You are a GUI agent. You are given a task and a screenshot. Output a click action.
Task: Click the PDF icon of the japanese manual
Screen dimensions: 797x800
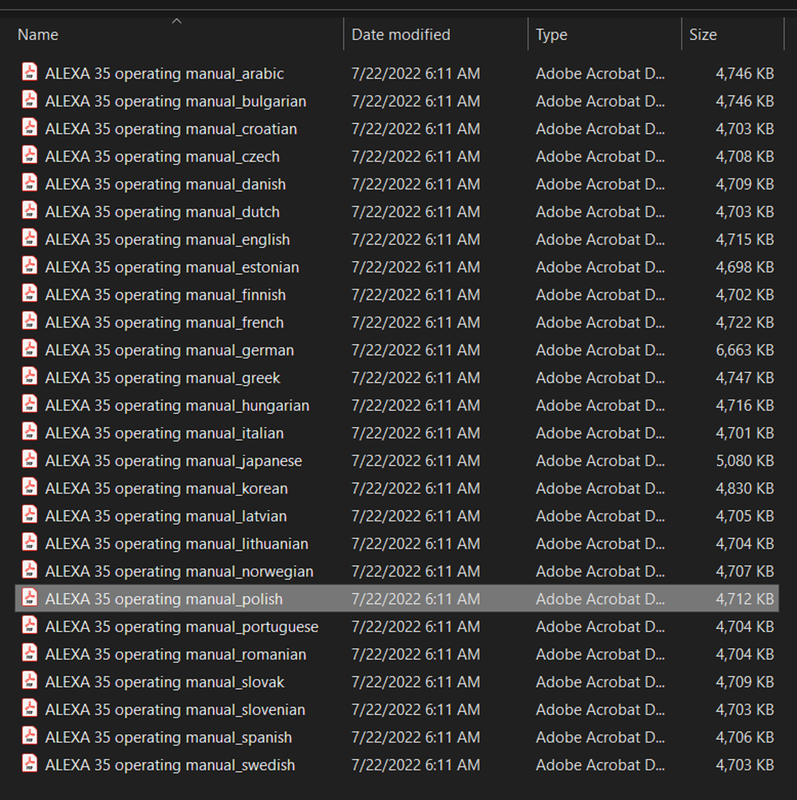point(30,459)
